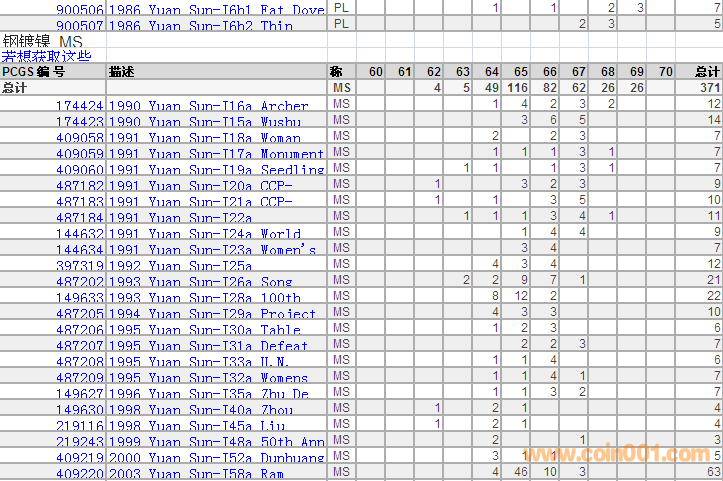The height and width of the screenshot is (481, 723).
Task: Select PCGS number 149633 link
Action: (x=79, y=298)
